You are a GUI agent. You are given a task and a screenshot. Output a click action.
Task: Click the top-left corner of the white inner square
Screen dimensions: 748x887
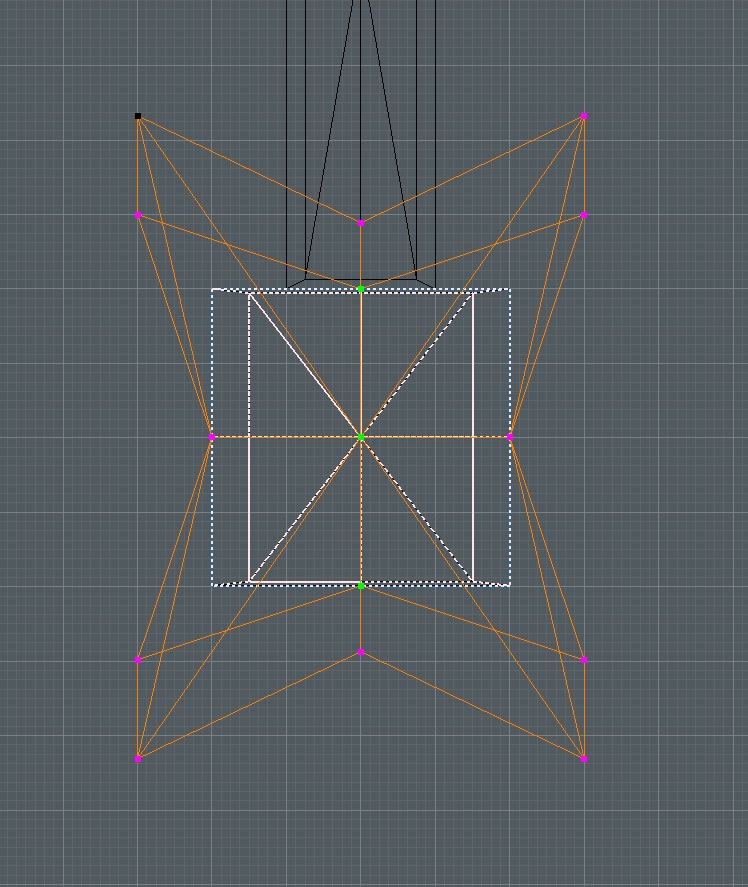coord(249,293)
